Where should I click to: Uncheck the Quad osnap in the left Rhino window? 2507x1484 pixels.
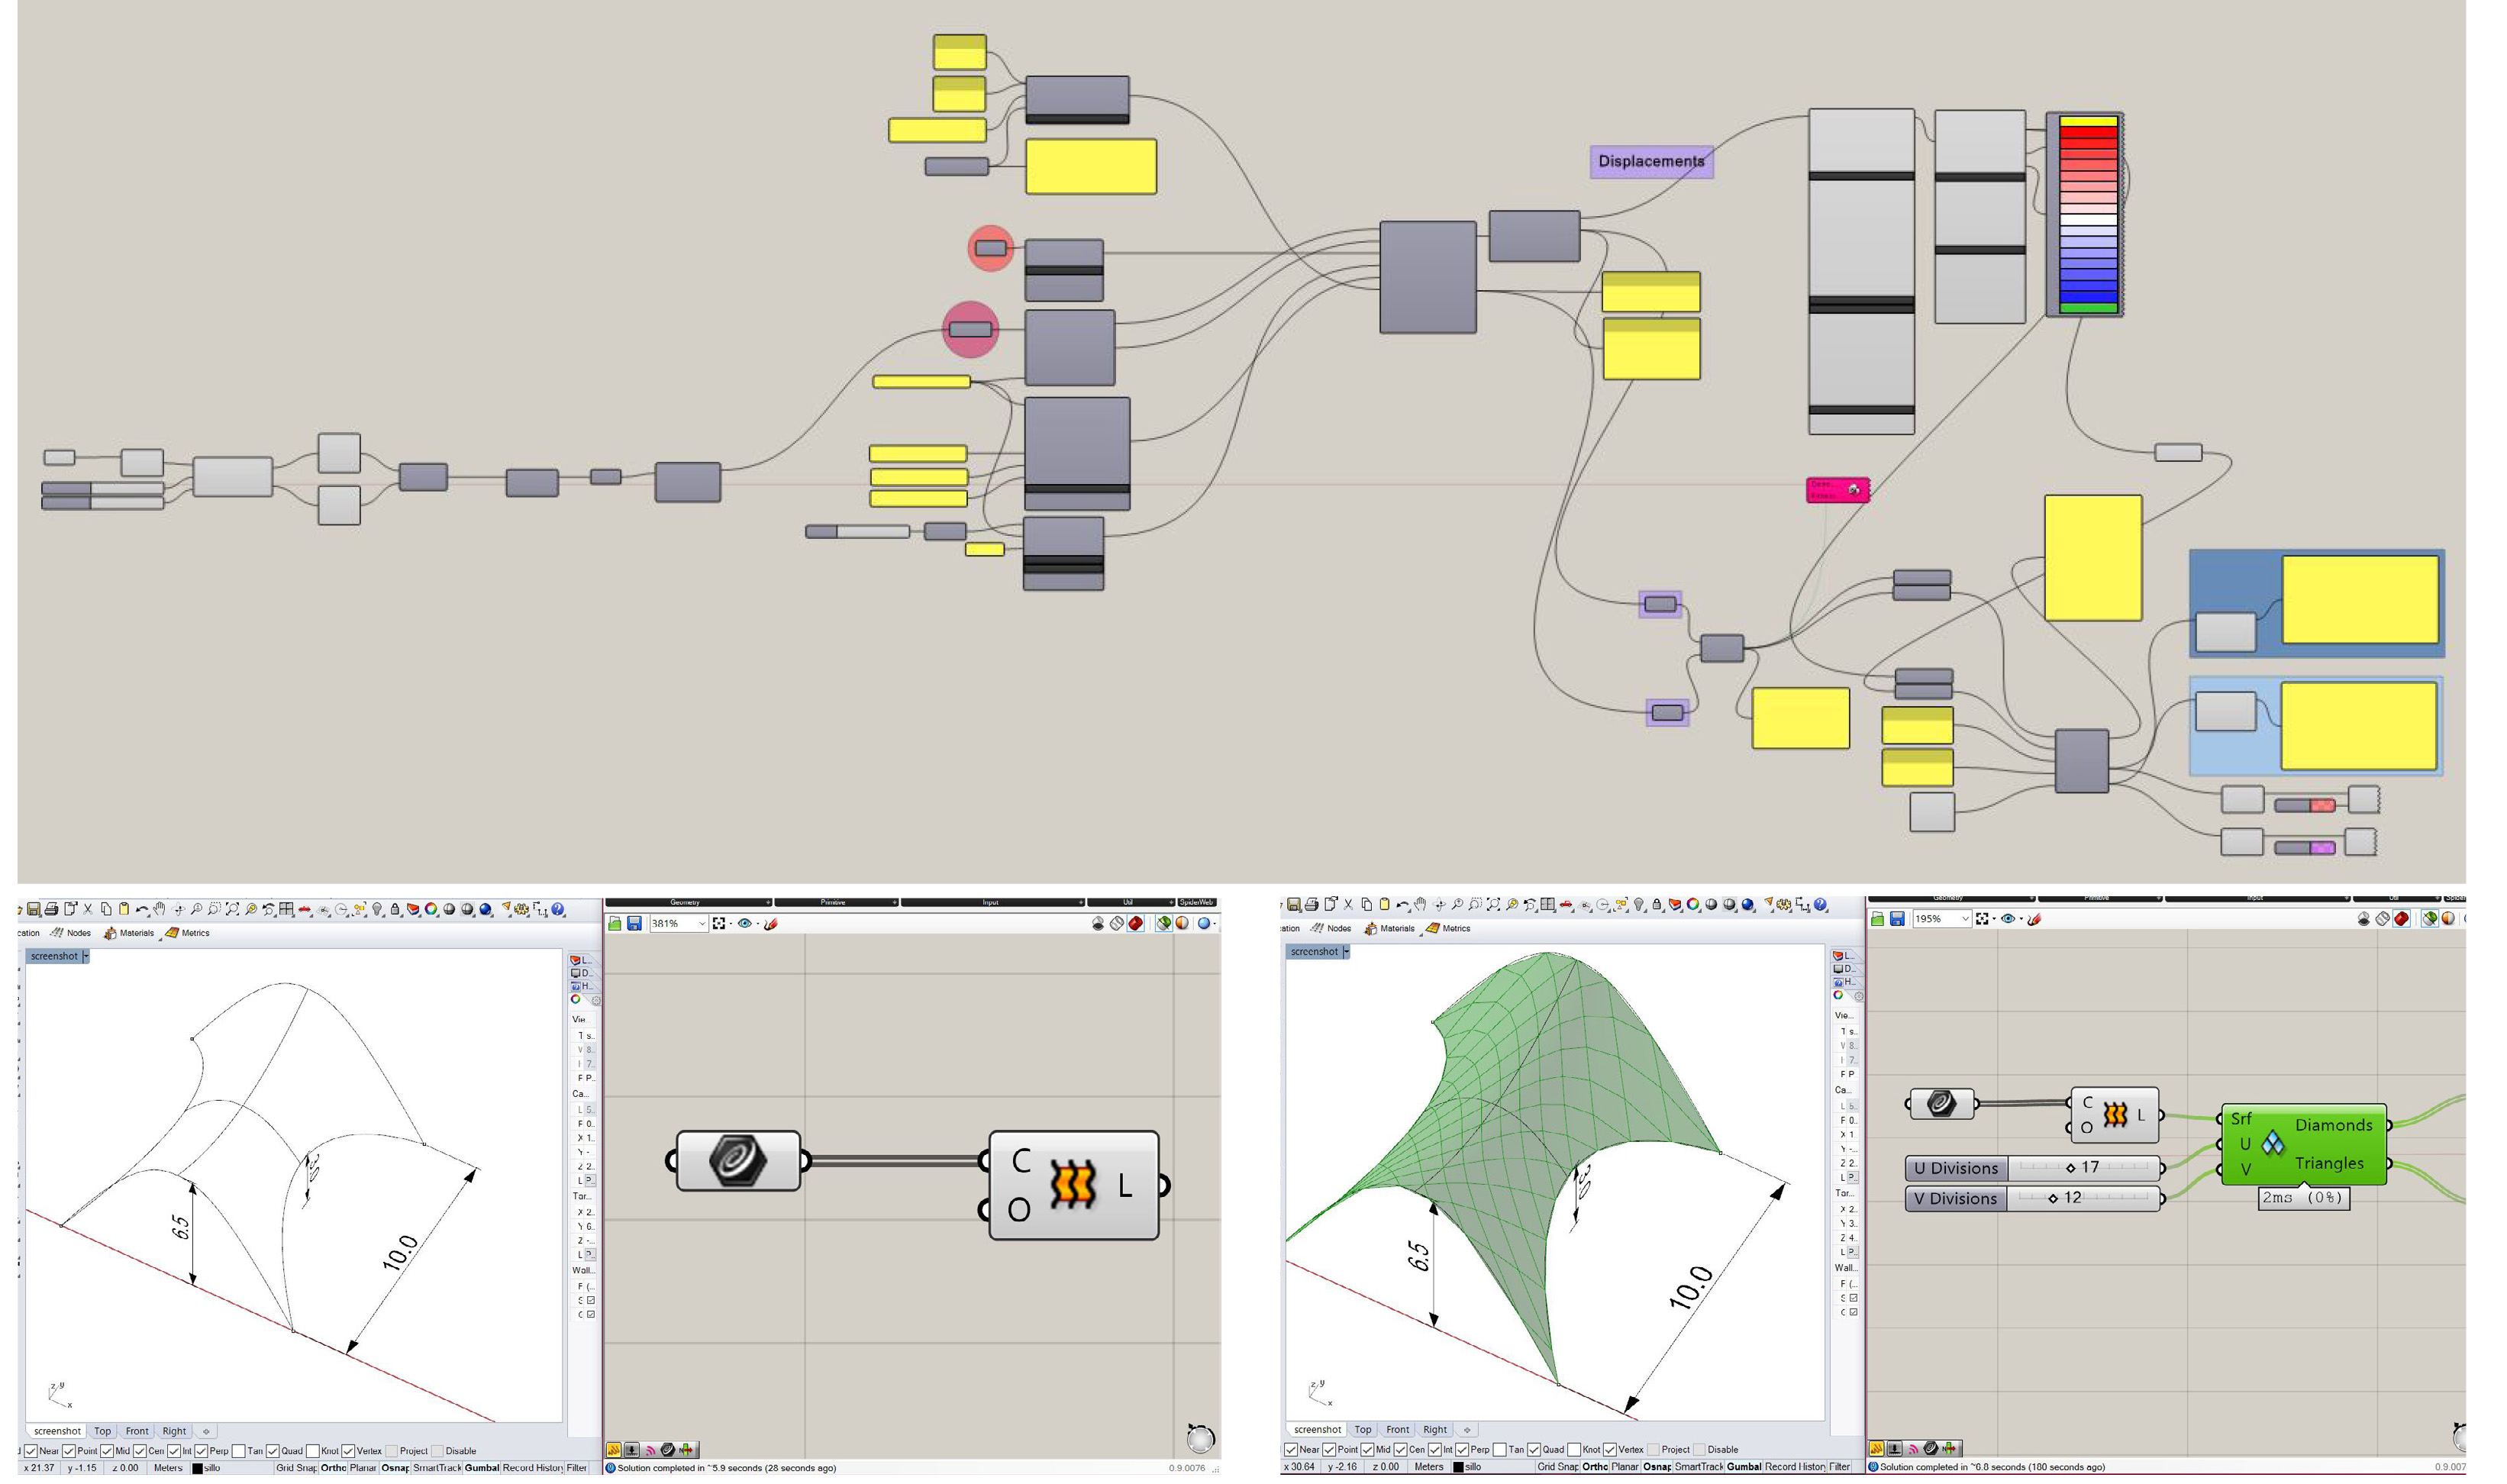pyautogui.click(x=273, y=1451)
